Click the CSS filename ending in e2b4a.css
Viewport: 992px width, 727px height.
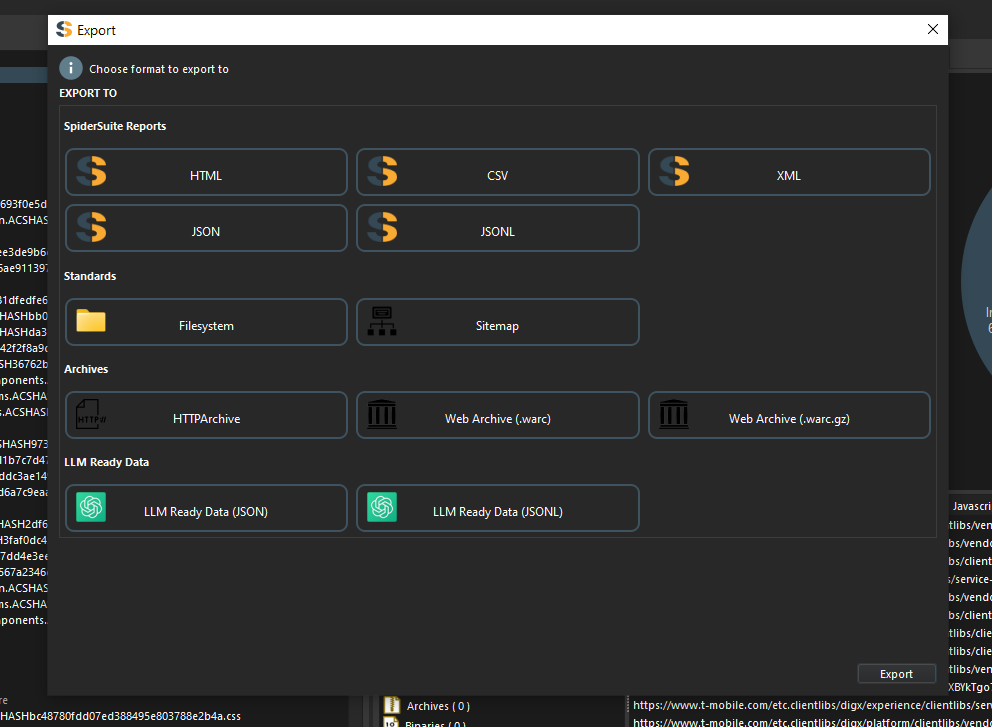point(120,716)
